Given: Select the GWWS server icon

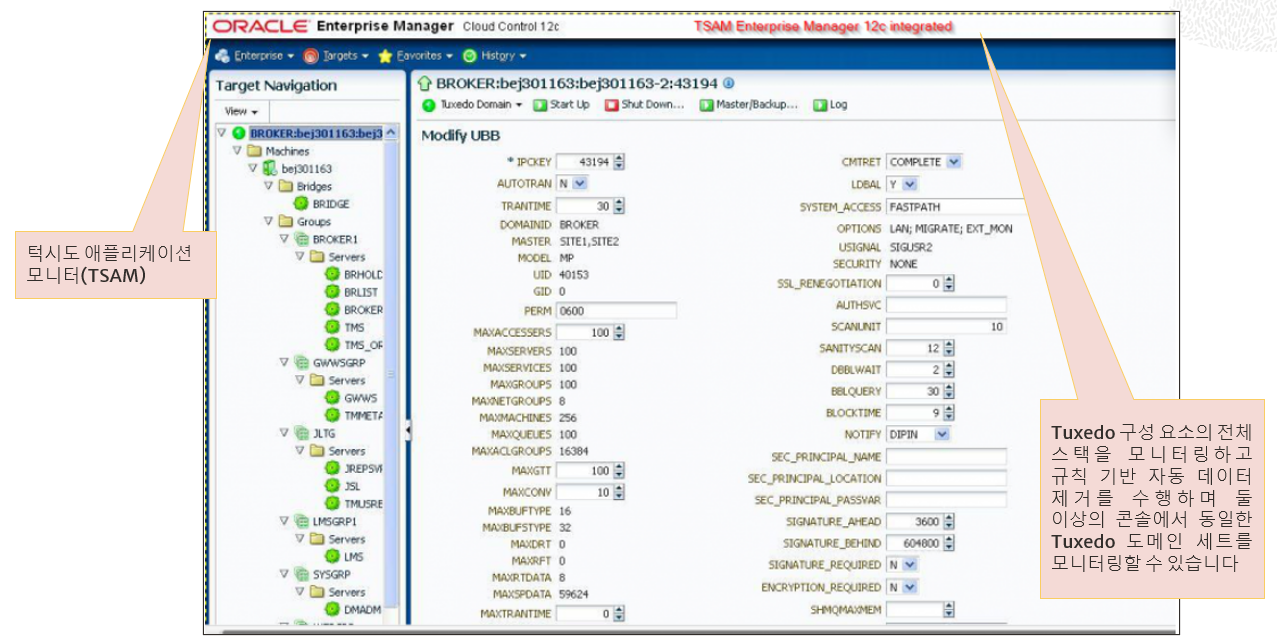Looking at the screenshot, I should tap(332, 398).
